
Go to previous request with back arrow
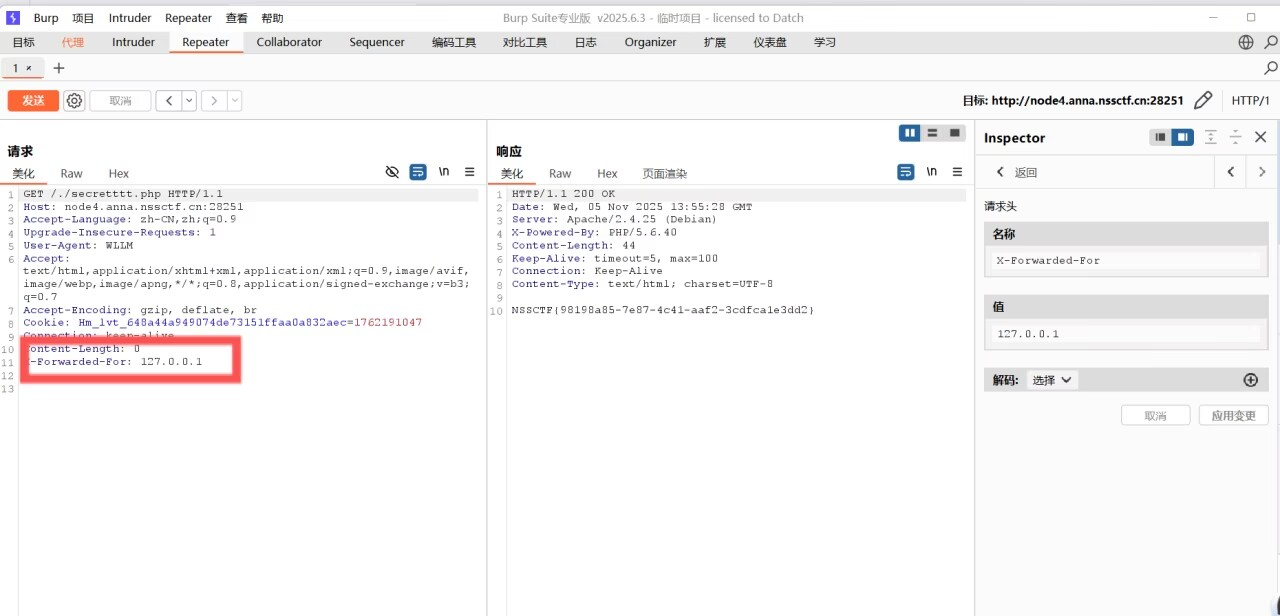(x=169, y=101)
